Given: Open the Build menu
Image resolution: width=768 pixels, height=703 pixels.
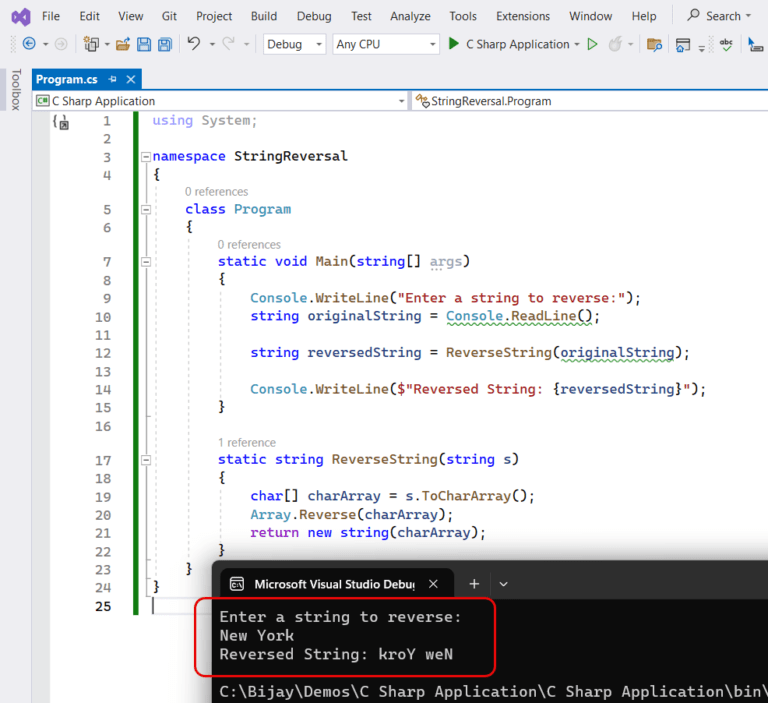Looking at the screenshot, I should pos(264,16).
